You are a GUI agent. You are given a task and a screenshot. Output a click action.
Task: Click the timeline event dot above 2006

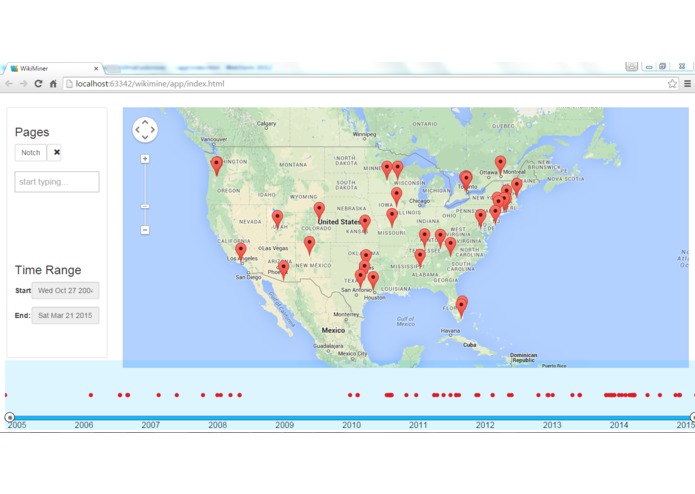click(91, 395)
